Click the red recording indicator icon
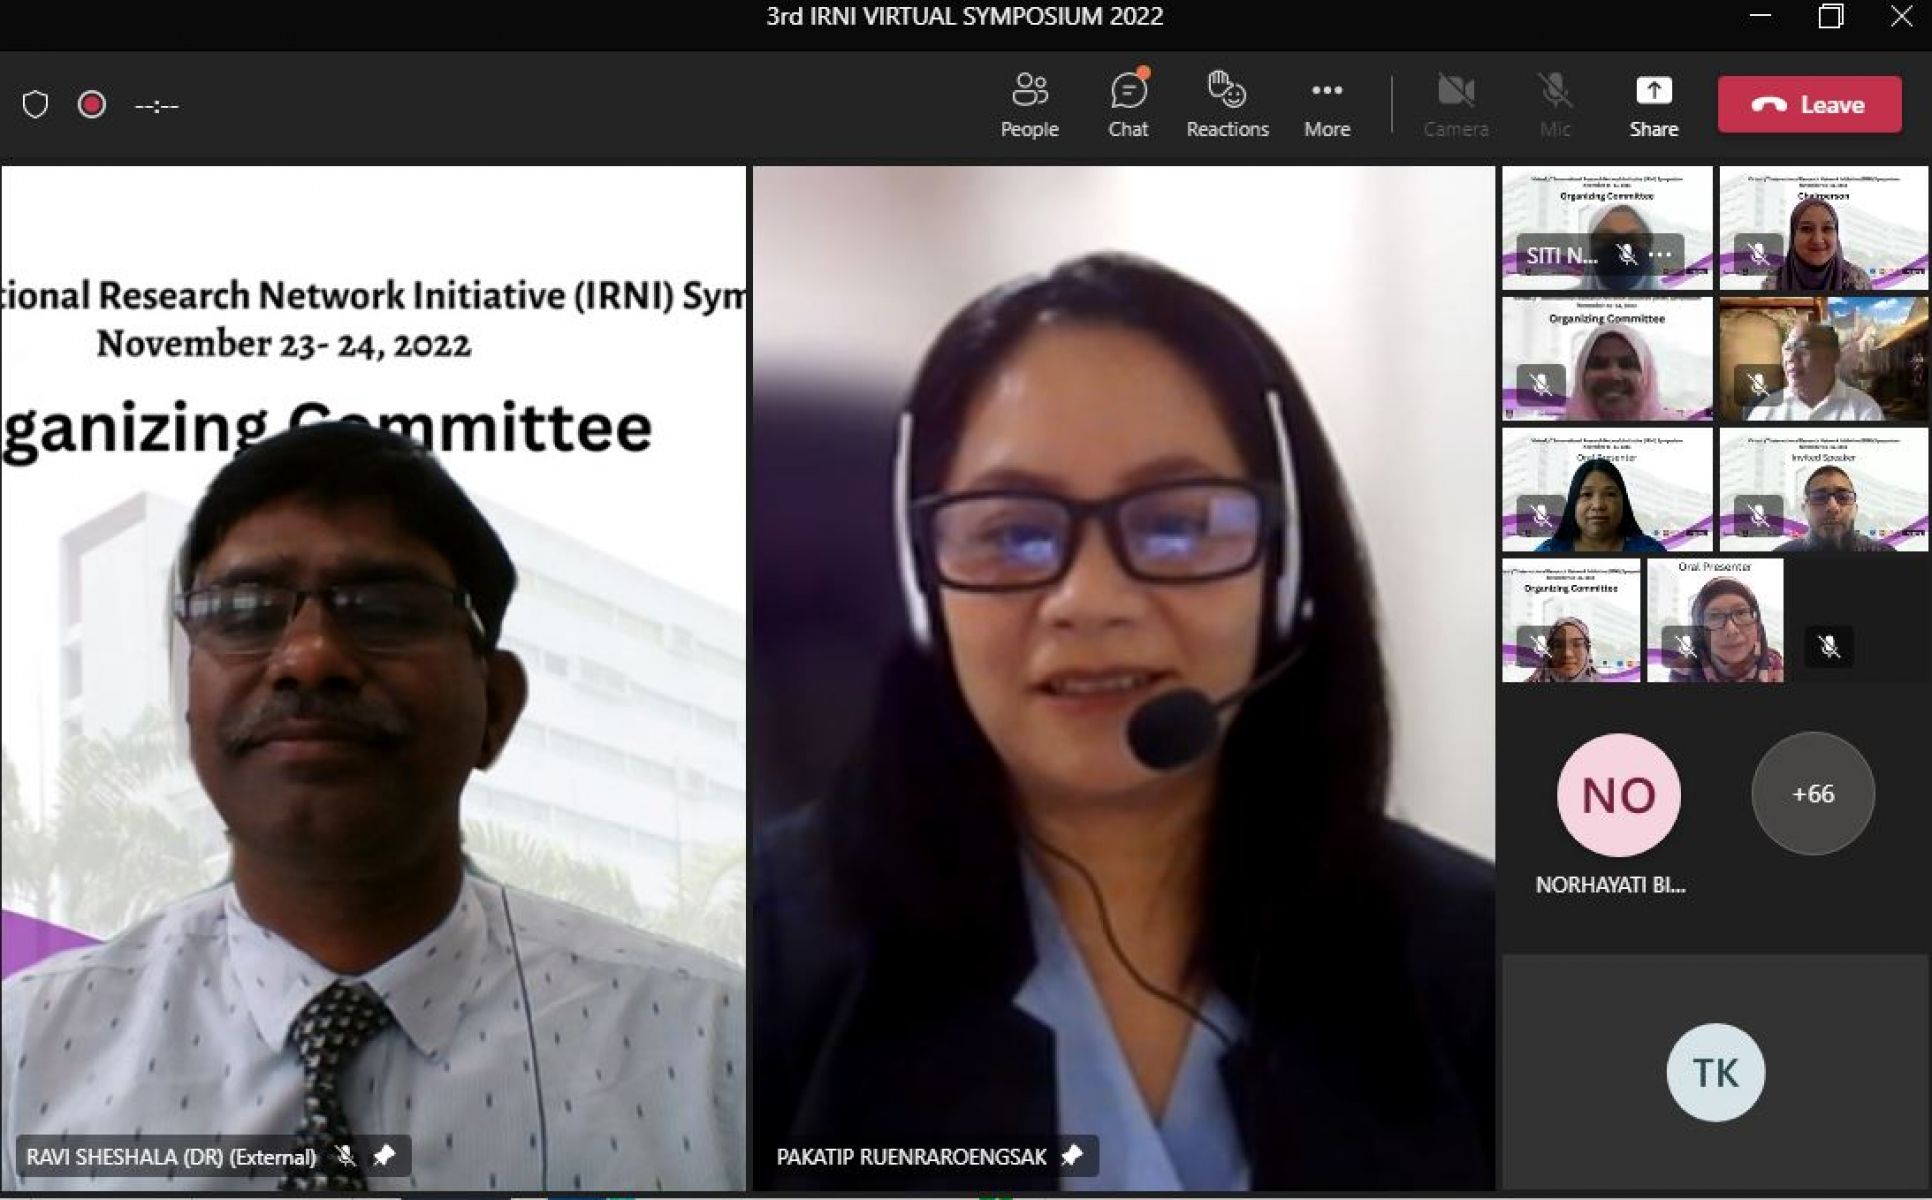The width and height of the screenshot is (1932, 1200). coord(92,104)
